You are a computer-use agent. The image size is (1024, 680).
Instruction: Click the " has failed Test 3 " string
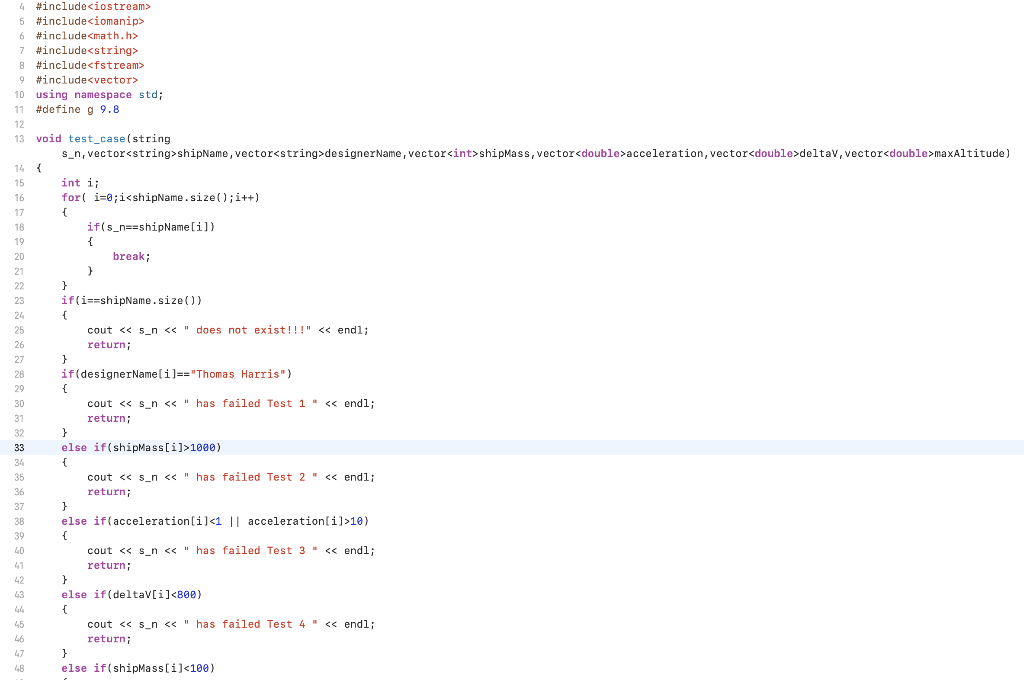point(251,551)
